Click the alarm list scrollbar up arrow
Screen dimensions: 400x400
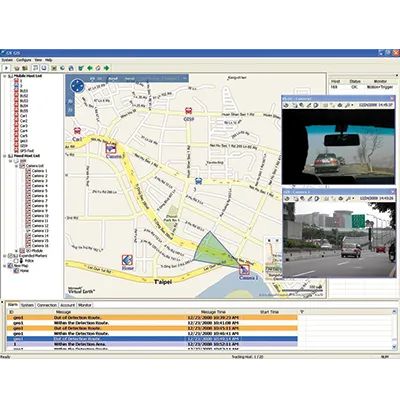tap(395, 312)
